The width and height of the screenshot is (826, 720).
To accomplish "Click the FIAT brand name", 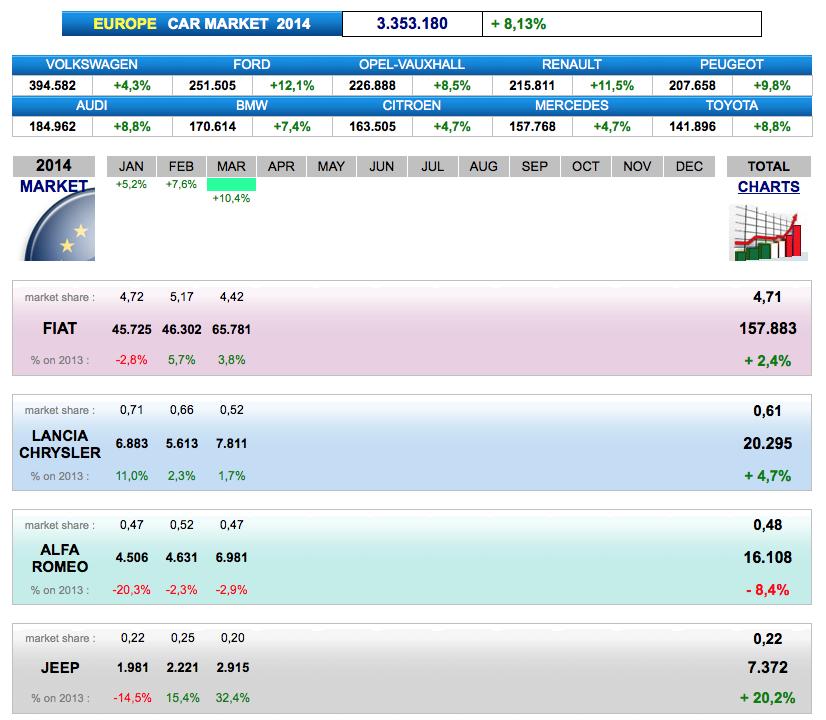I will click(x=60, y=329).
